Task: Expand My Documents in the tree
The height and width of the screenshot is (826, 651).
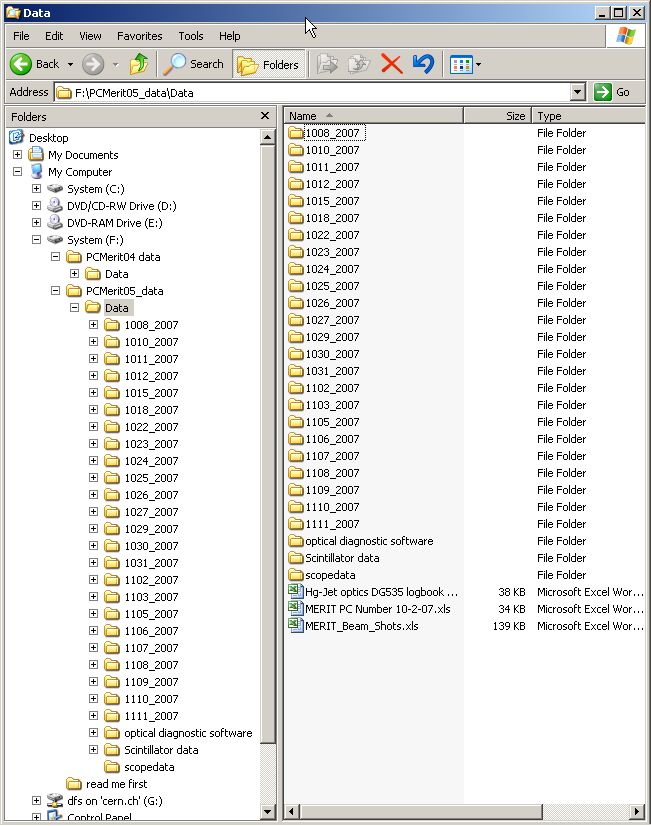Action: 17,154
